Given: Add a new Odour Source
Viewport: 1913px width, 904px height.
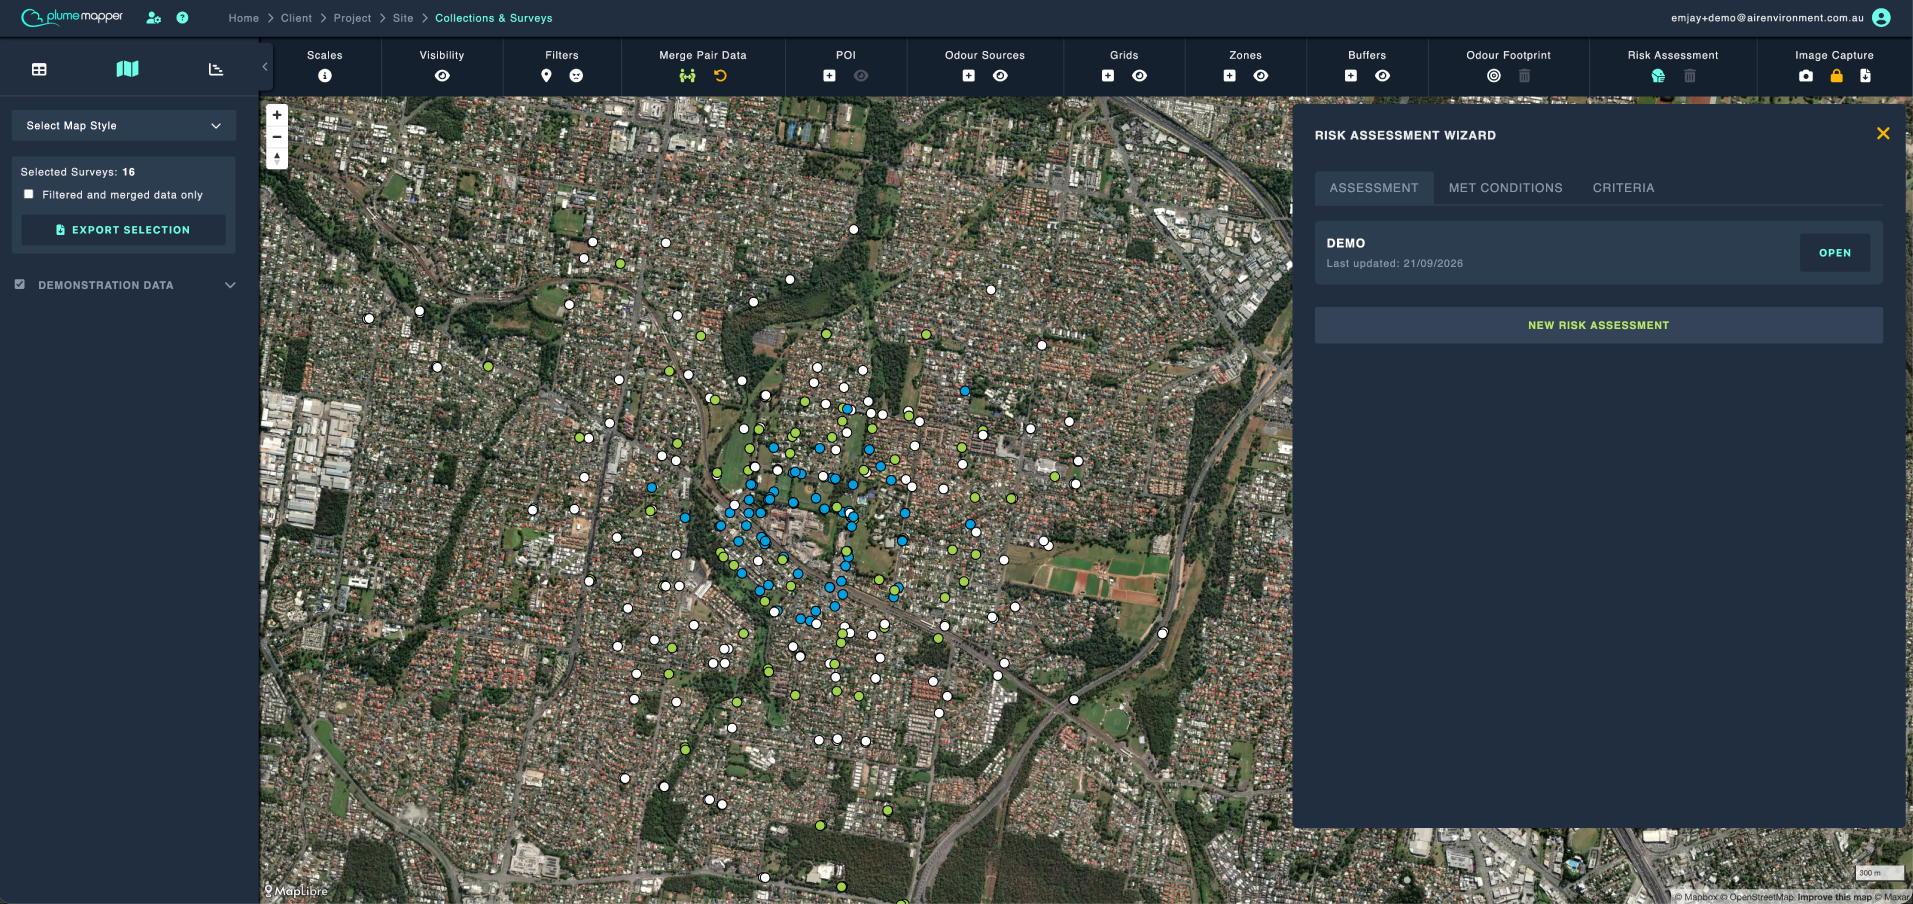Looking at the screenshot, I should coord(969,76).
